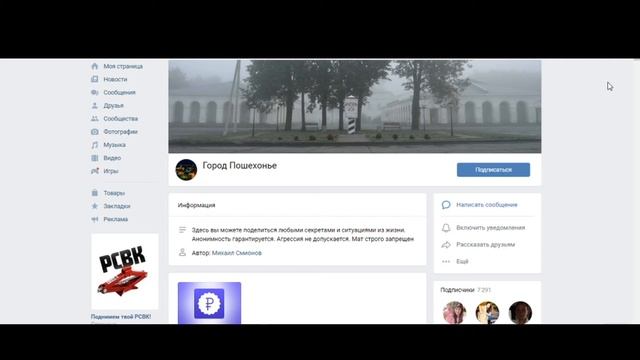The width and height of the screenshot is (640, 360).
Task: Open Реклама in the sidebar
Action: (x=116, y=219)
